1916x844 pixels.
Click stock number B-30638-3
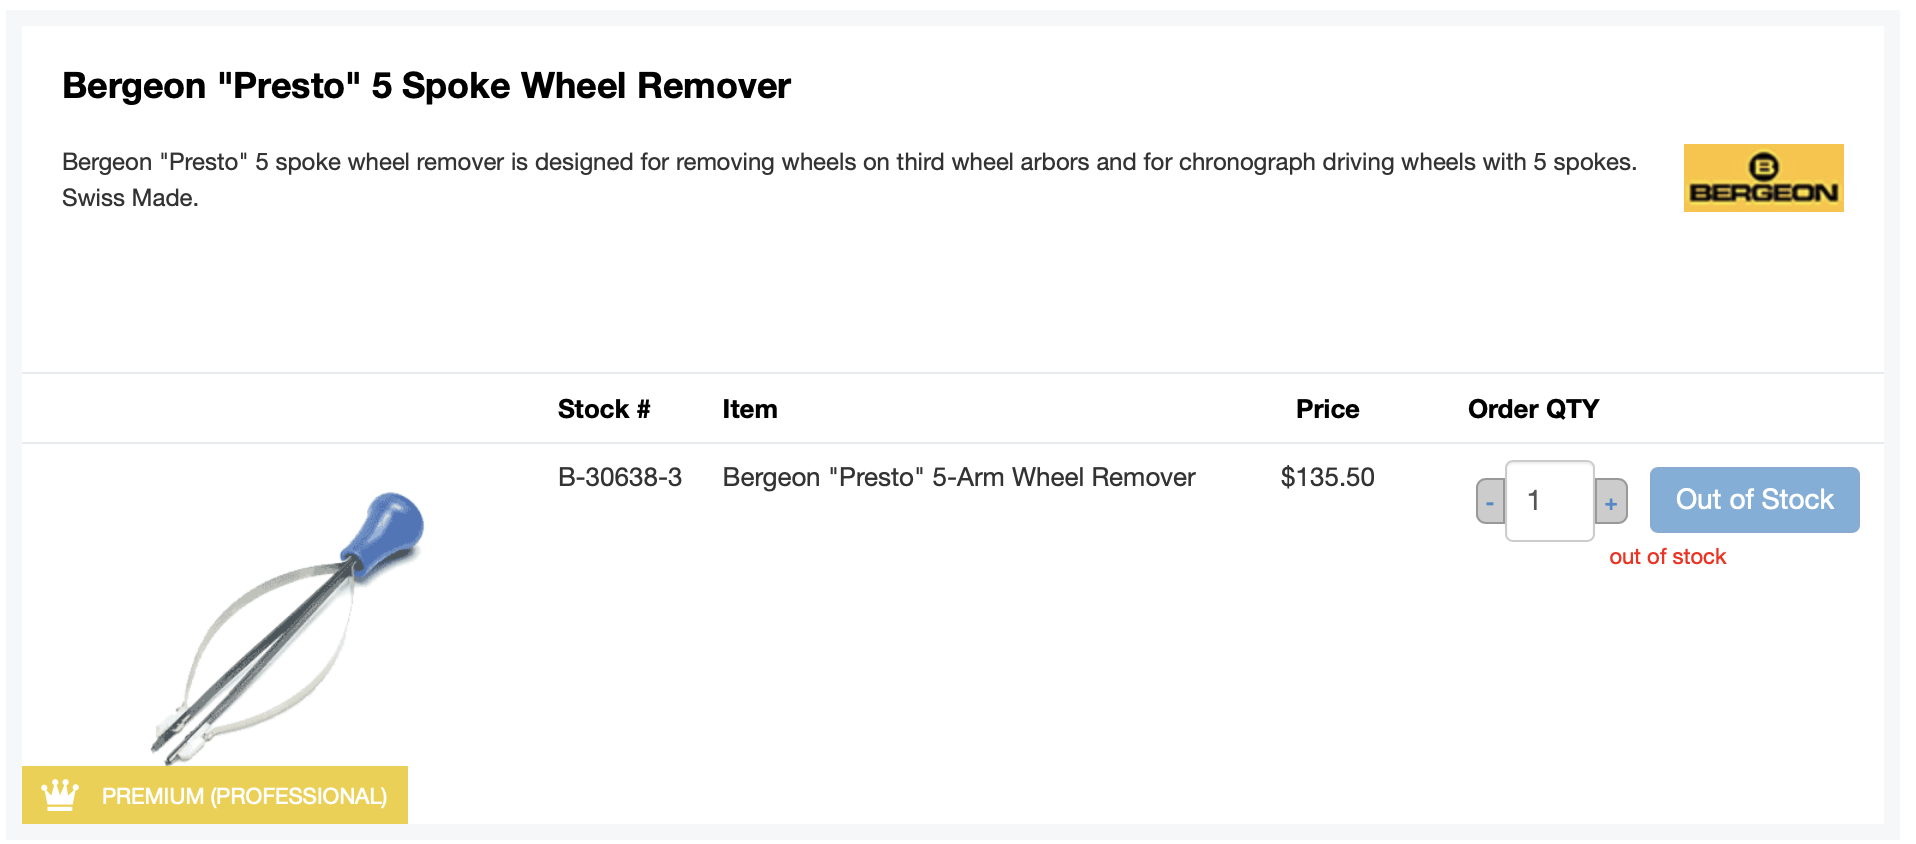coord(619,477)
